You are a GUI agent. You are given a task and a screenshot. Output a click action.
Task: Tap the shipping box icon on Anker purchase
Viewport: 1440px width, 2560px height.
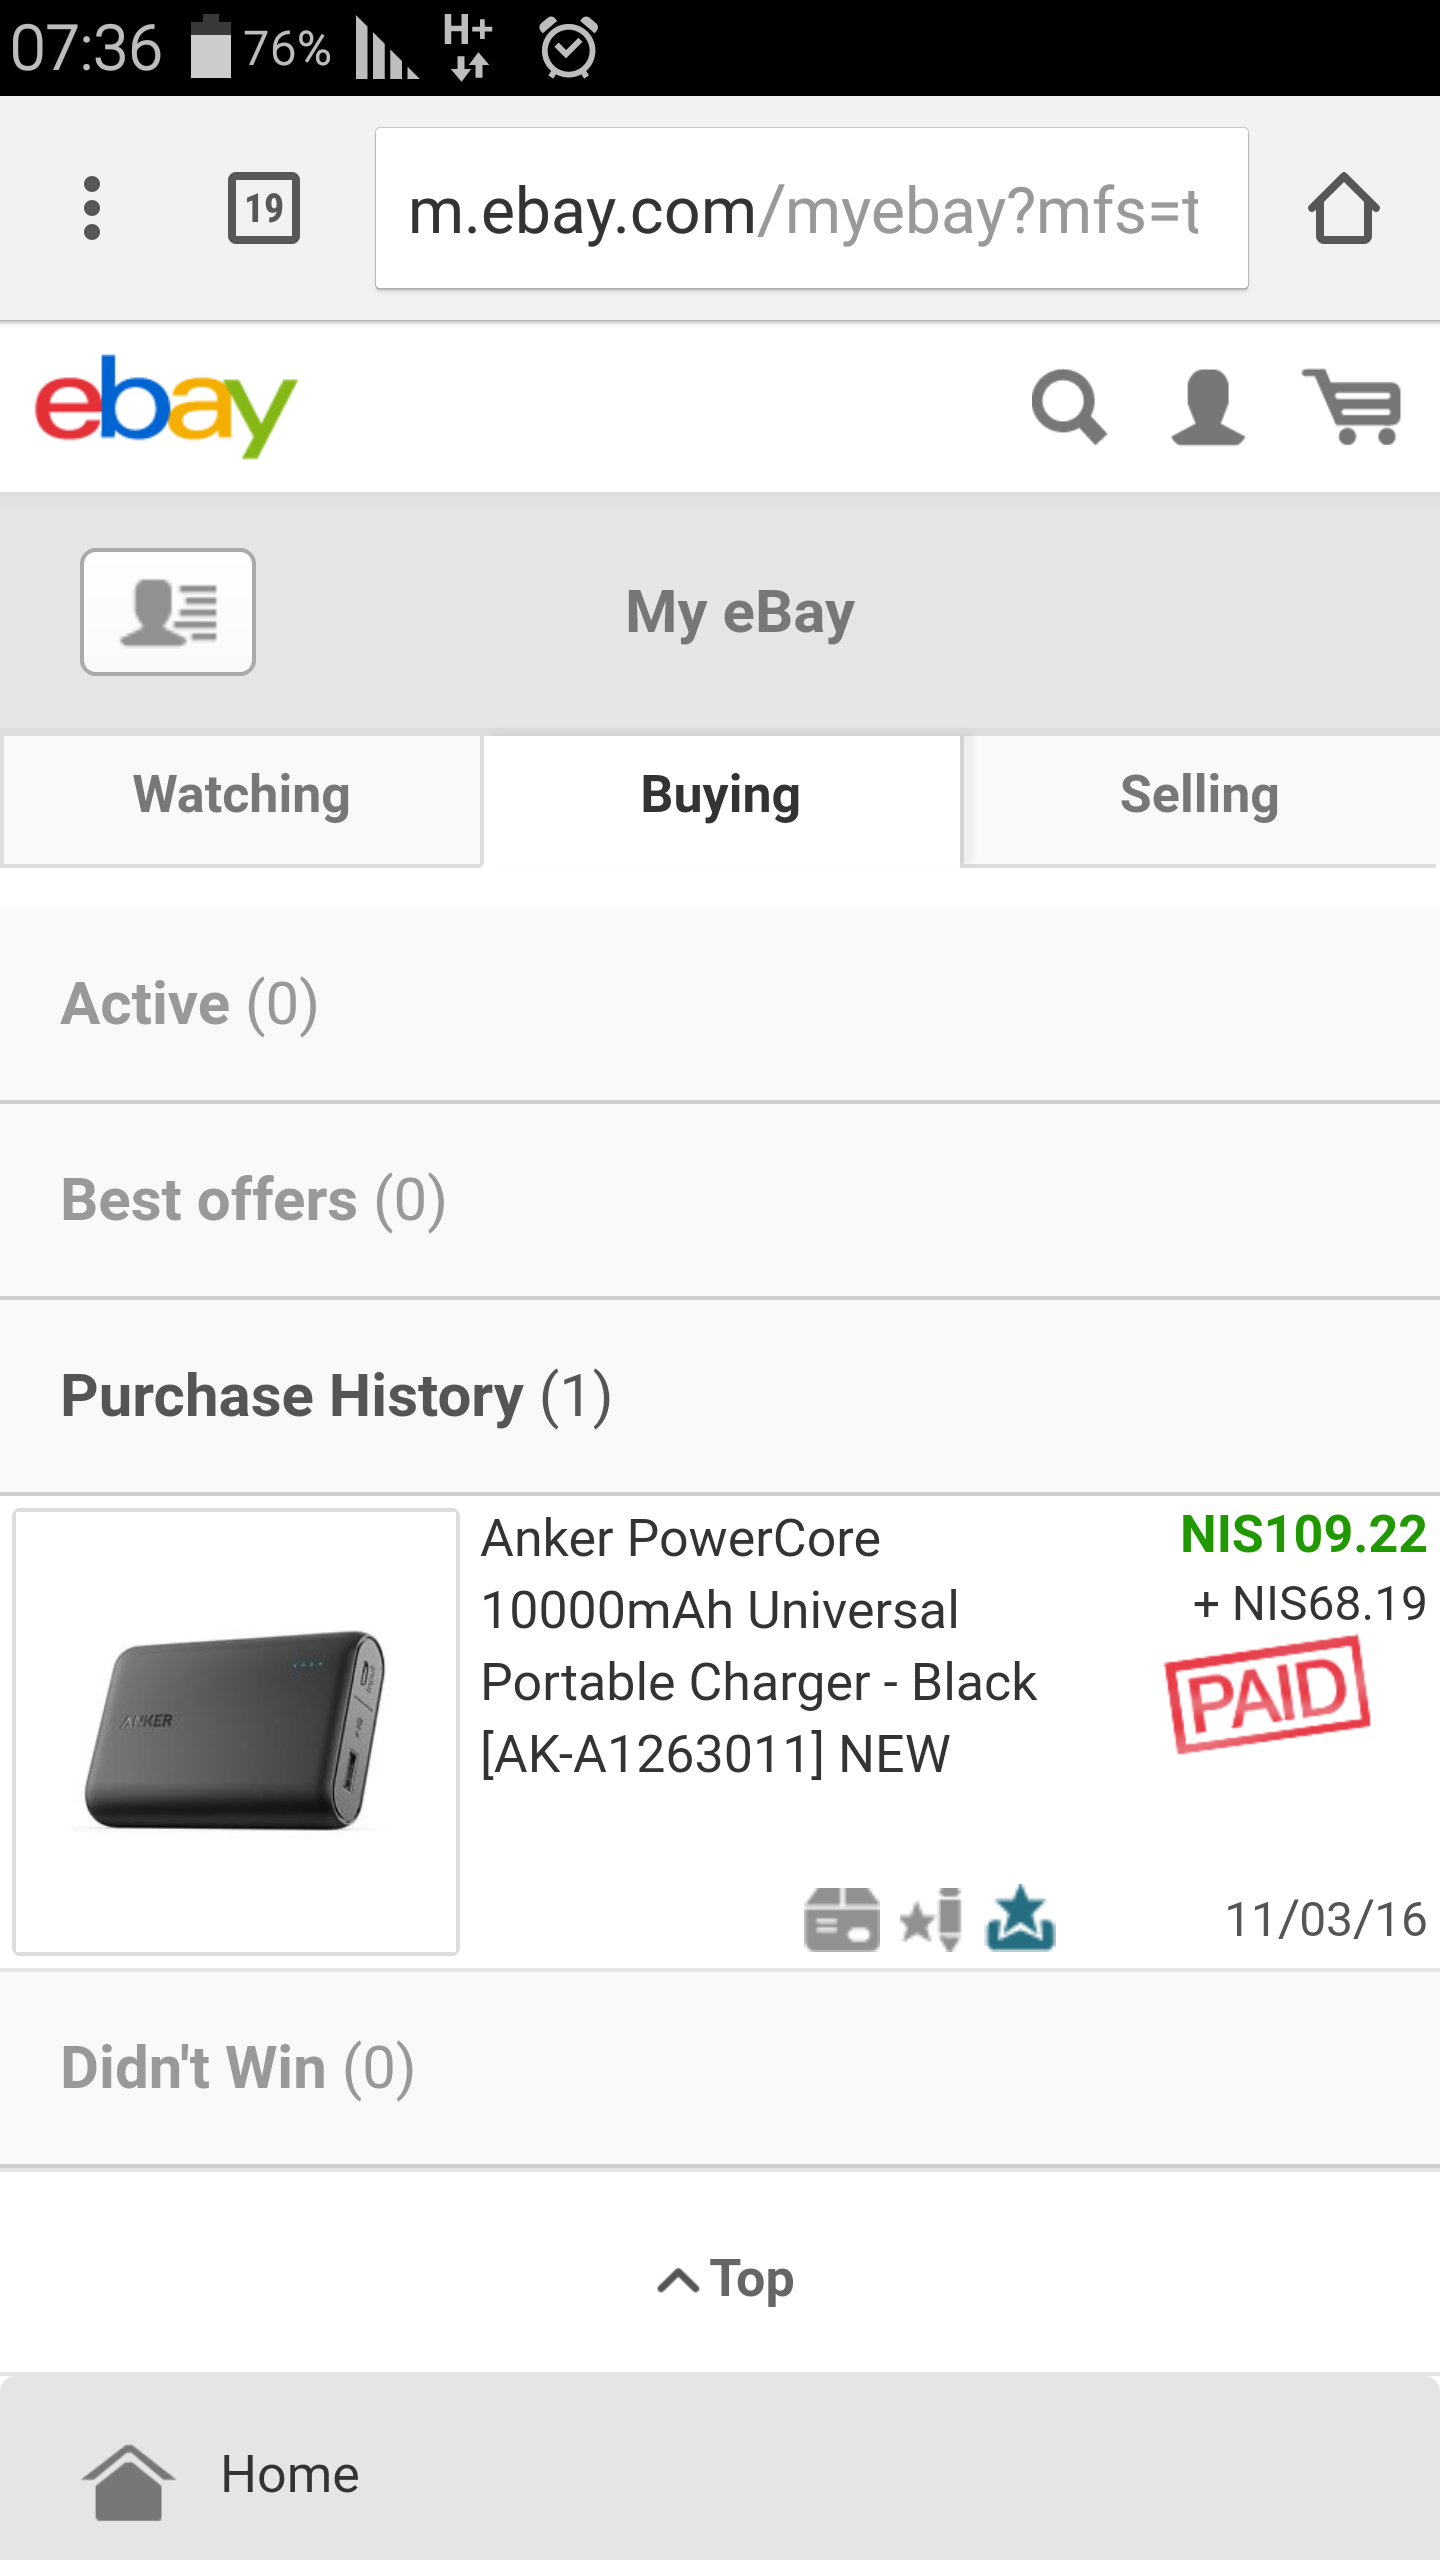842,1919
